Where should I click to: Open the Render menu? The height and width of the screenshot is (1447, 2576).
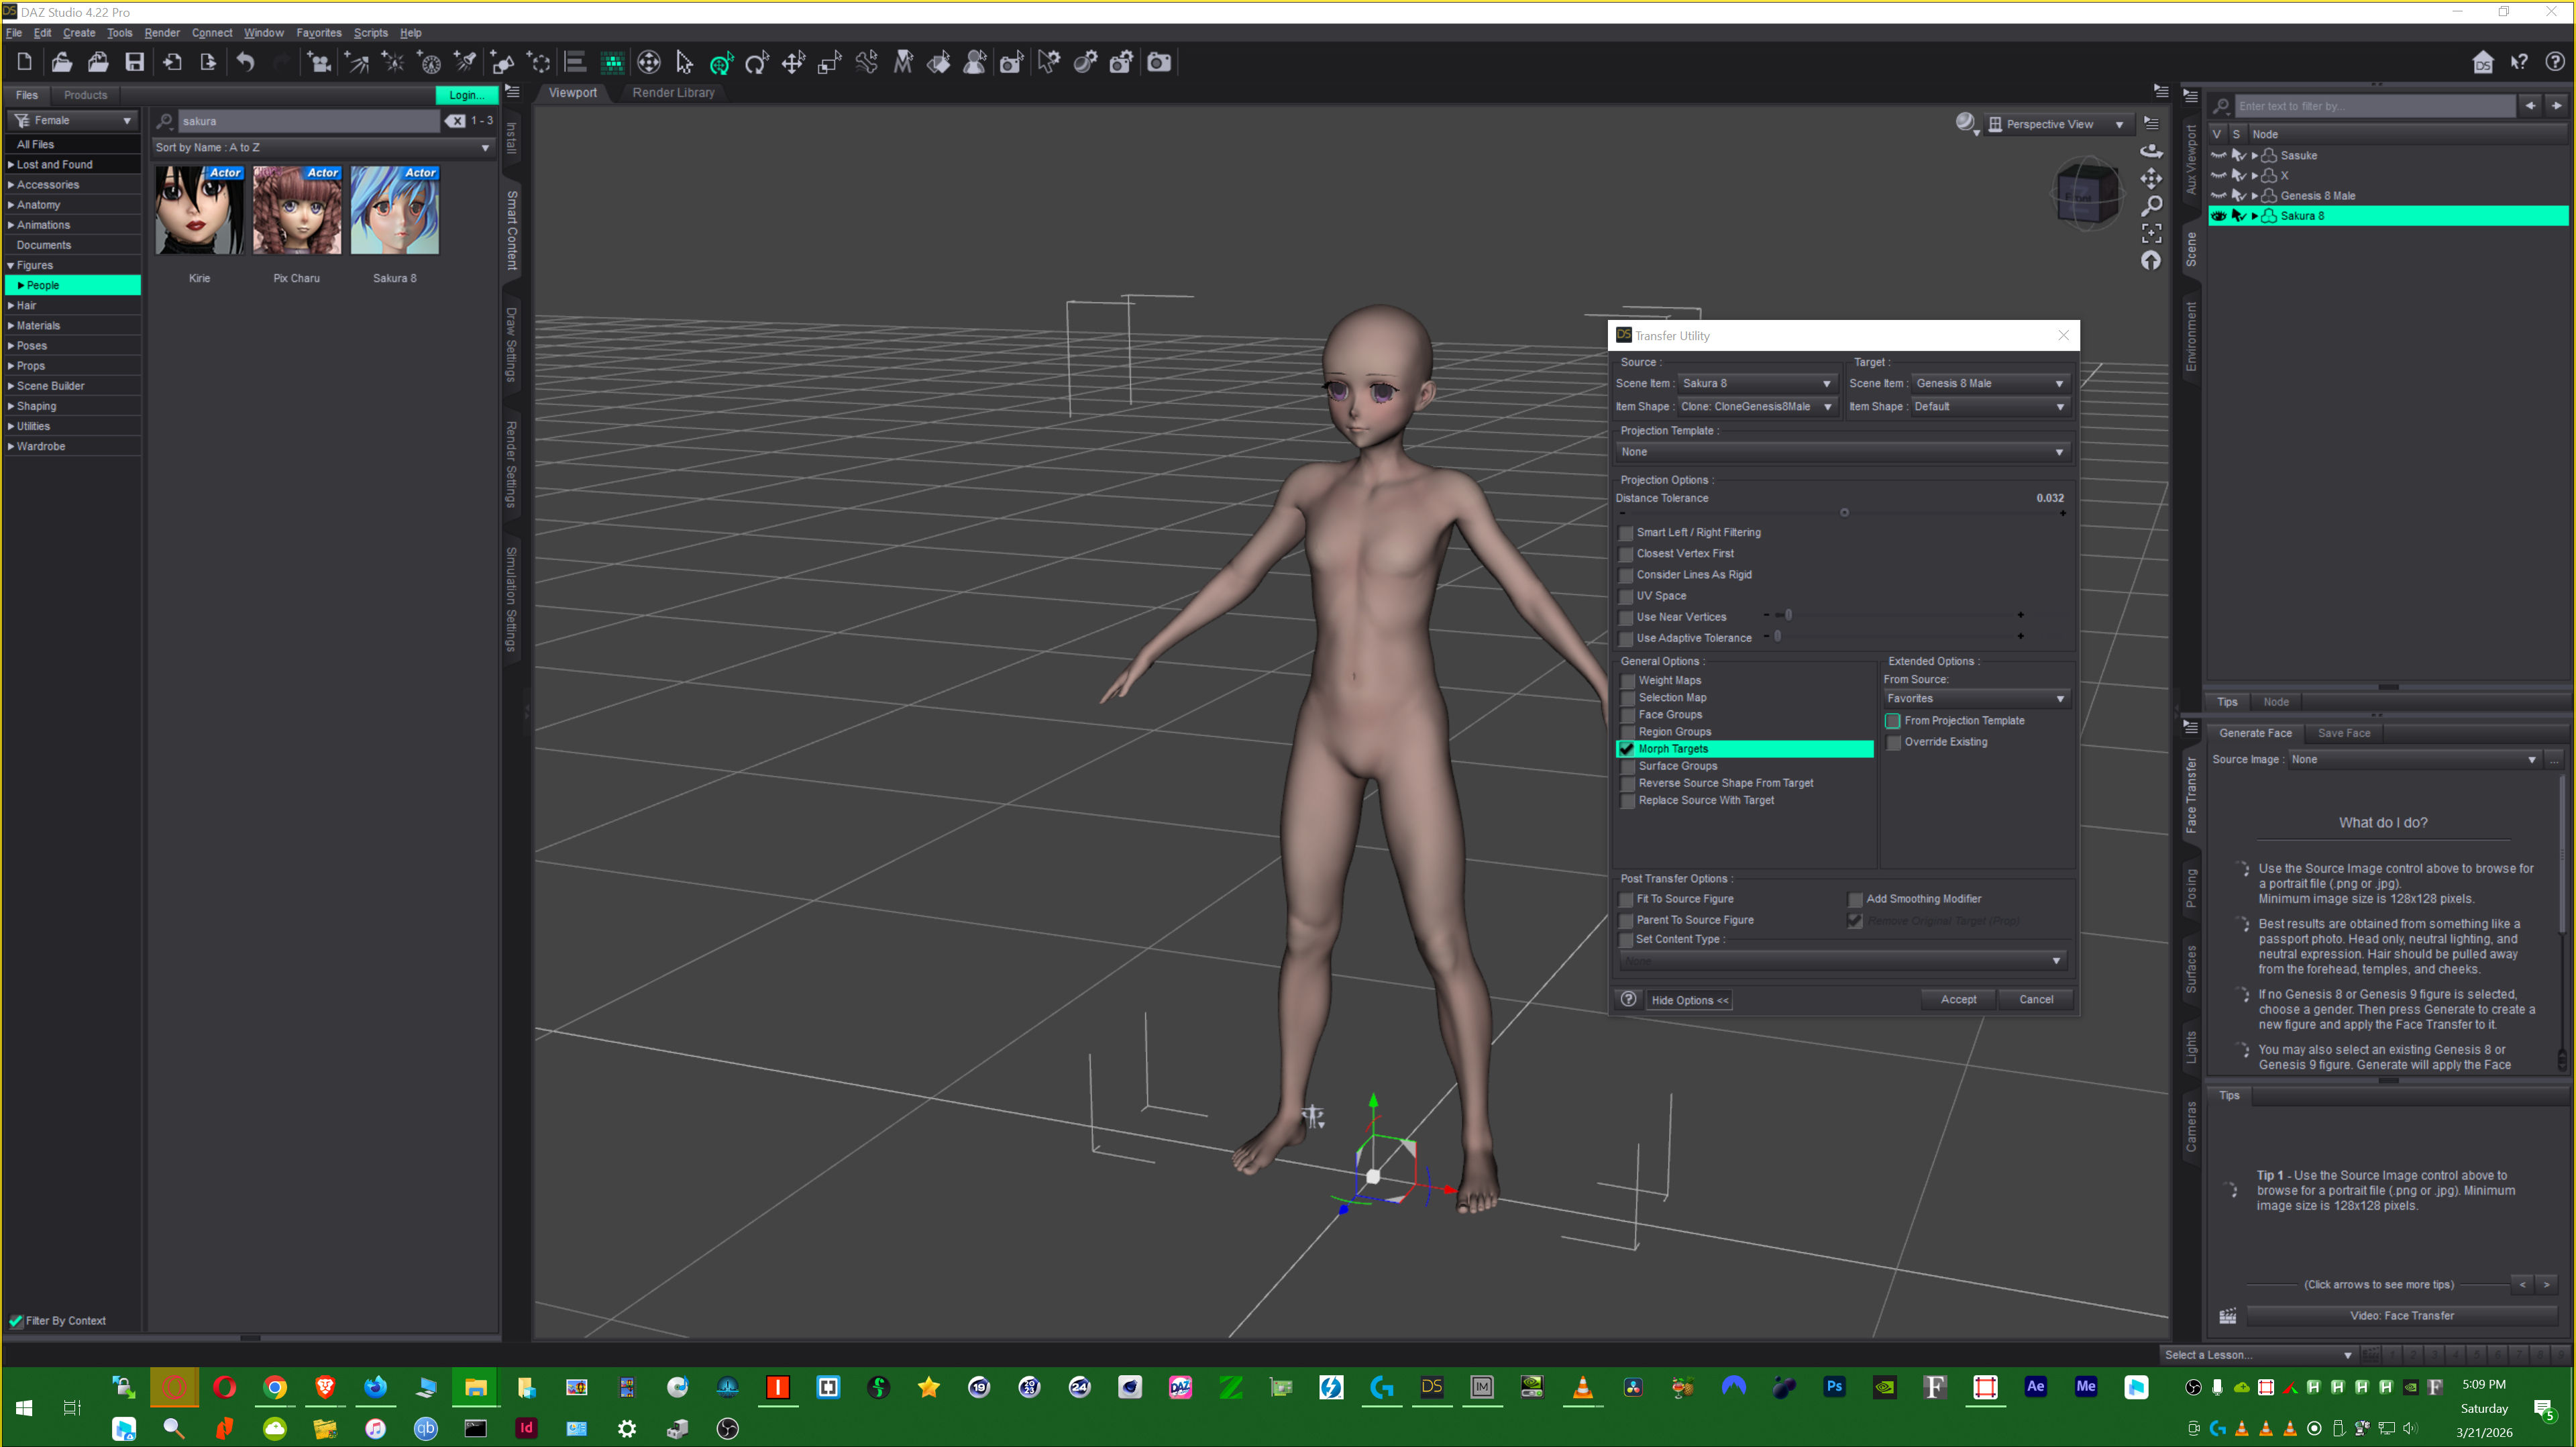pos(161,33)
